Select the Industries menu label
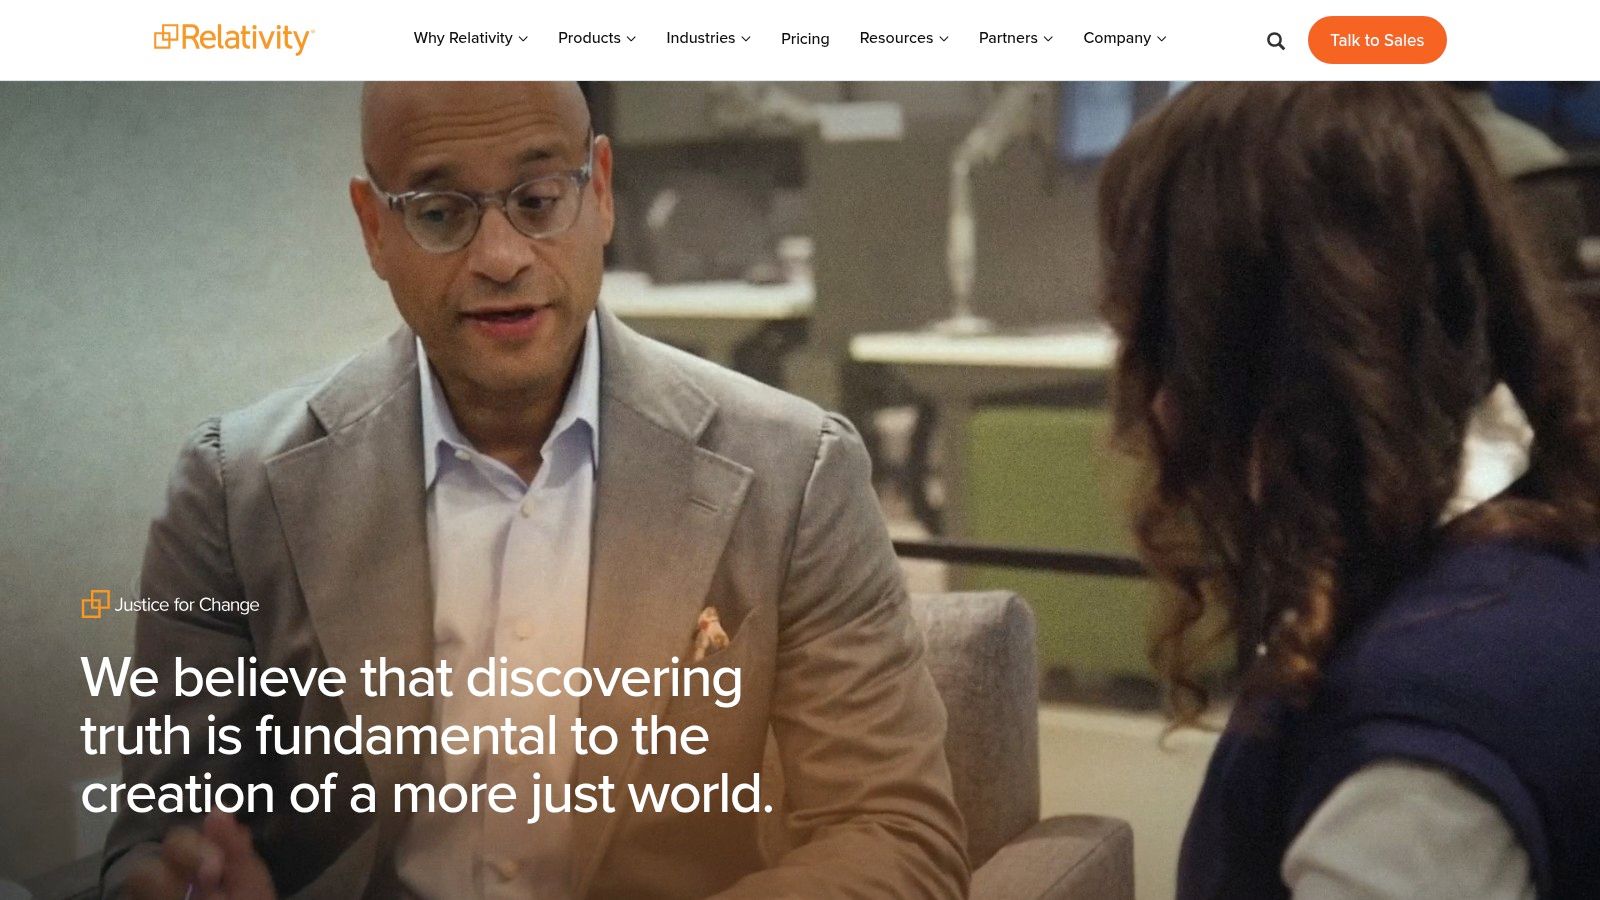 tap(700, 38)
